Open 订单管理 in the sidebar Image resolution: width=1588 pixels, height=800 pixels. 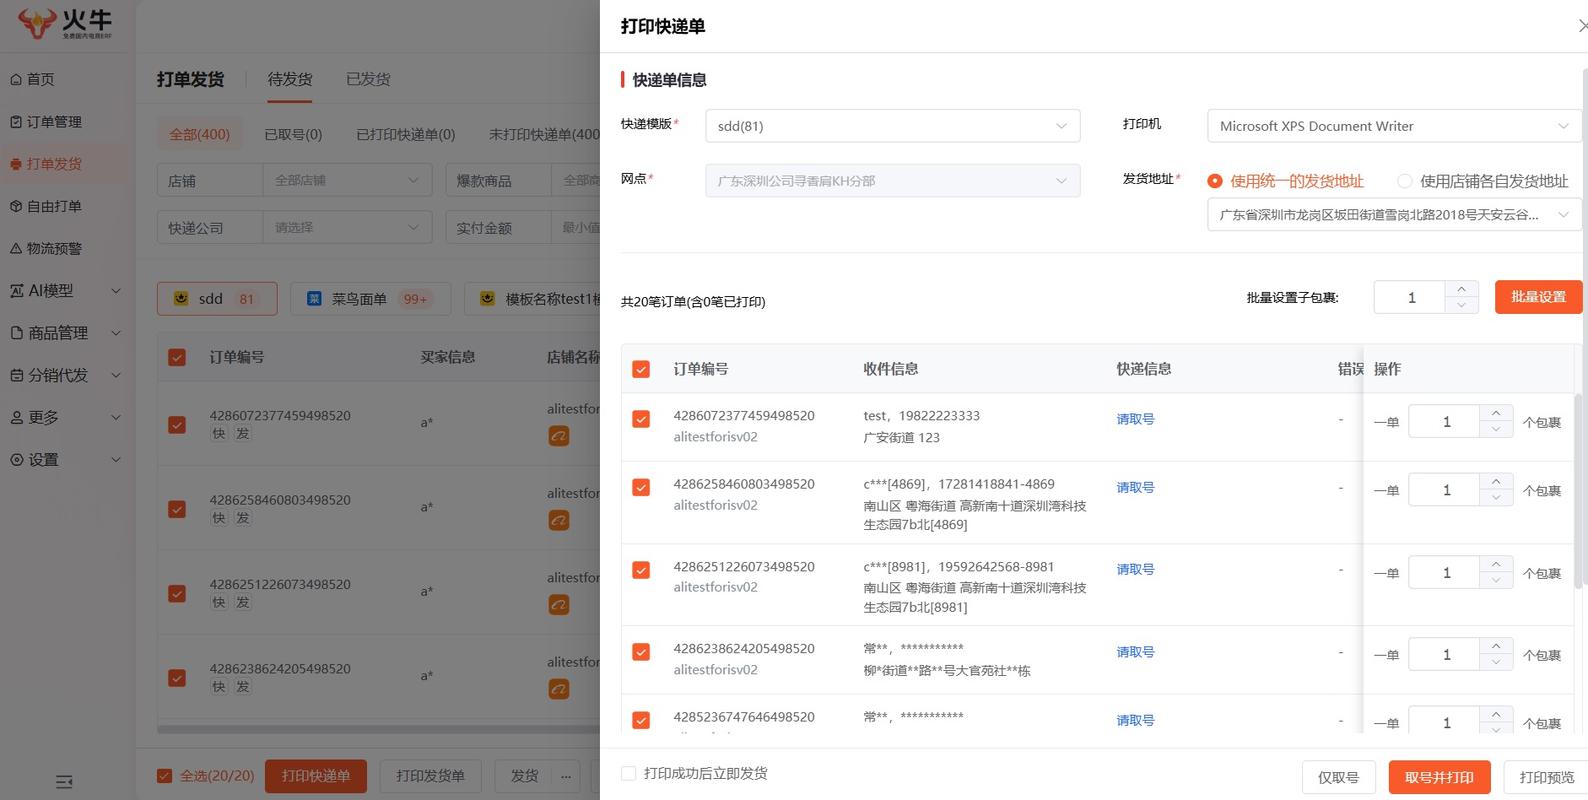point(46,121)
